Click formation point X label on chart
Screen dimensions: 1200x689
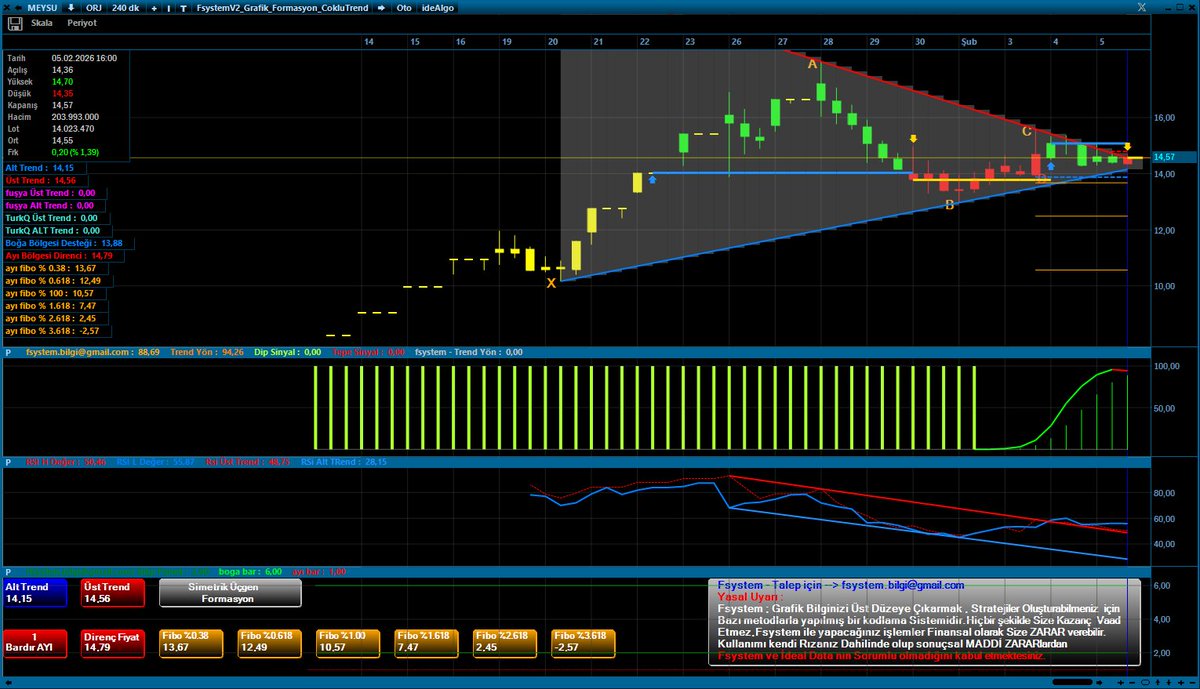coord(551,283)
